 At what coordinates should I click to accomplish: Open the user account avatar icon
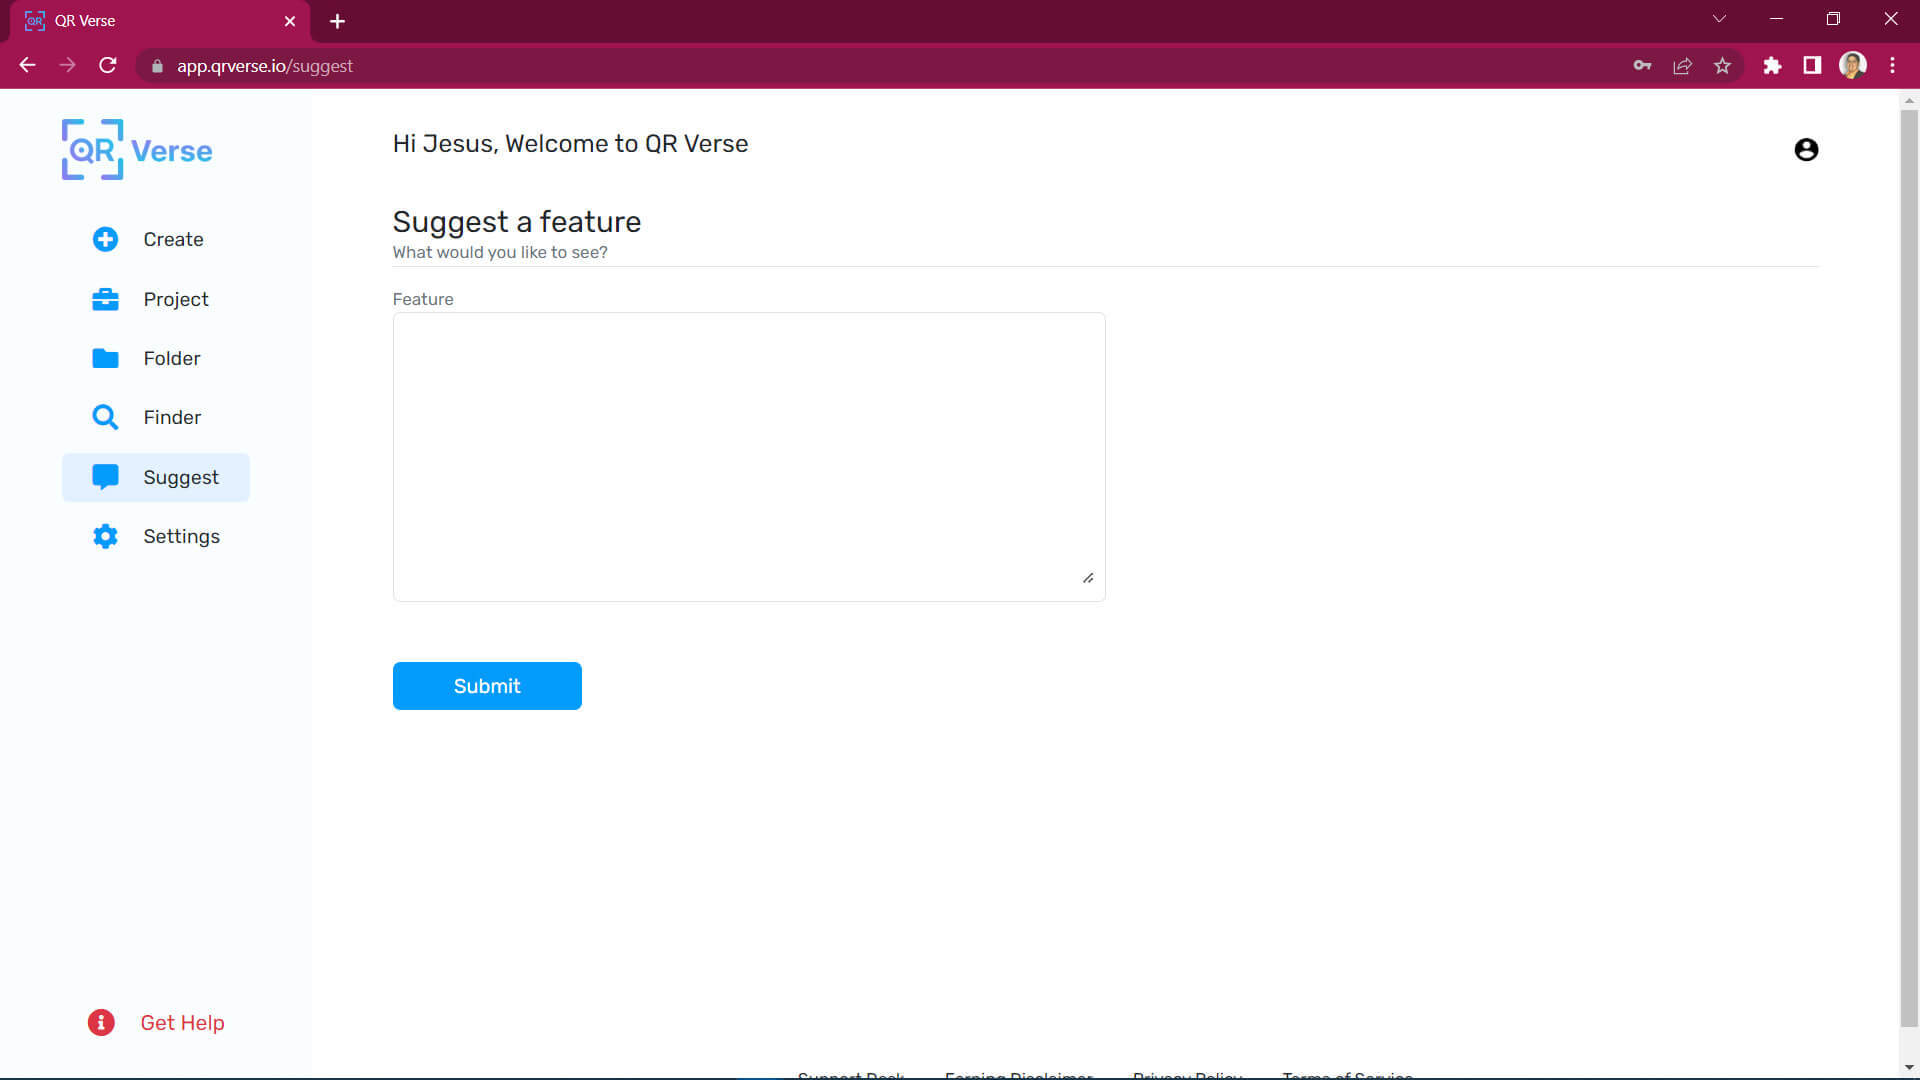[x=1806, y=150]
